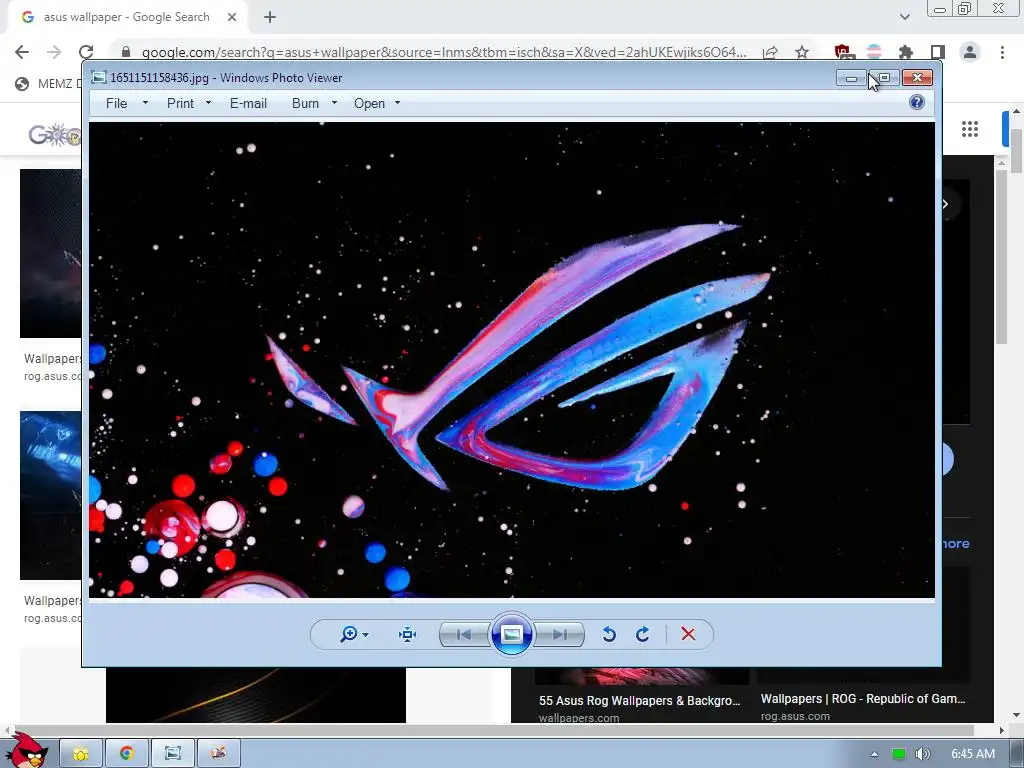
Task: Click the blue thumbnail in Google results
Action: pos(51,495)
